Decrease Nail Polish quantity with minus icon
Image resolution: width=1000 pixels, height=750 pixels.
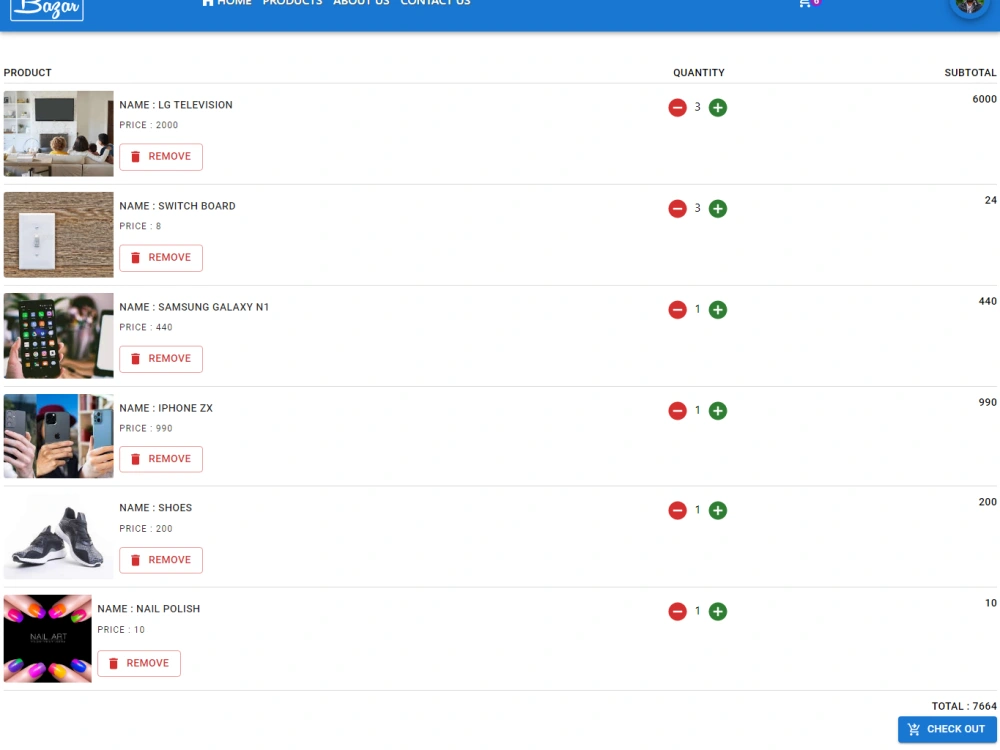point(677,612)
